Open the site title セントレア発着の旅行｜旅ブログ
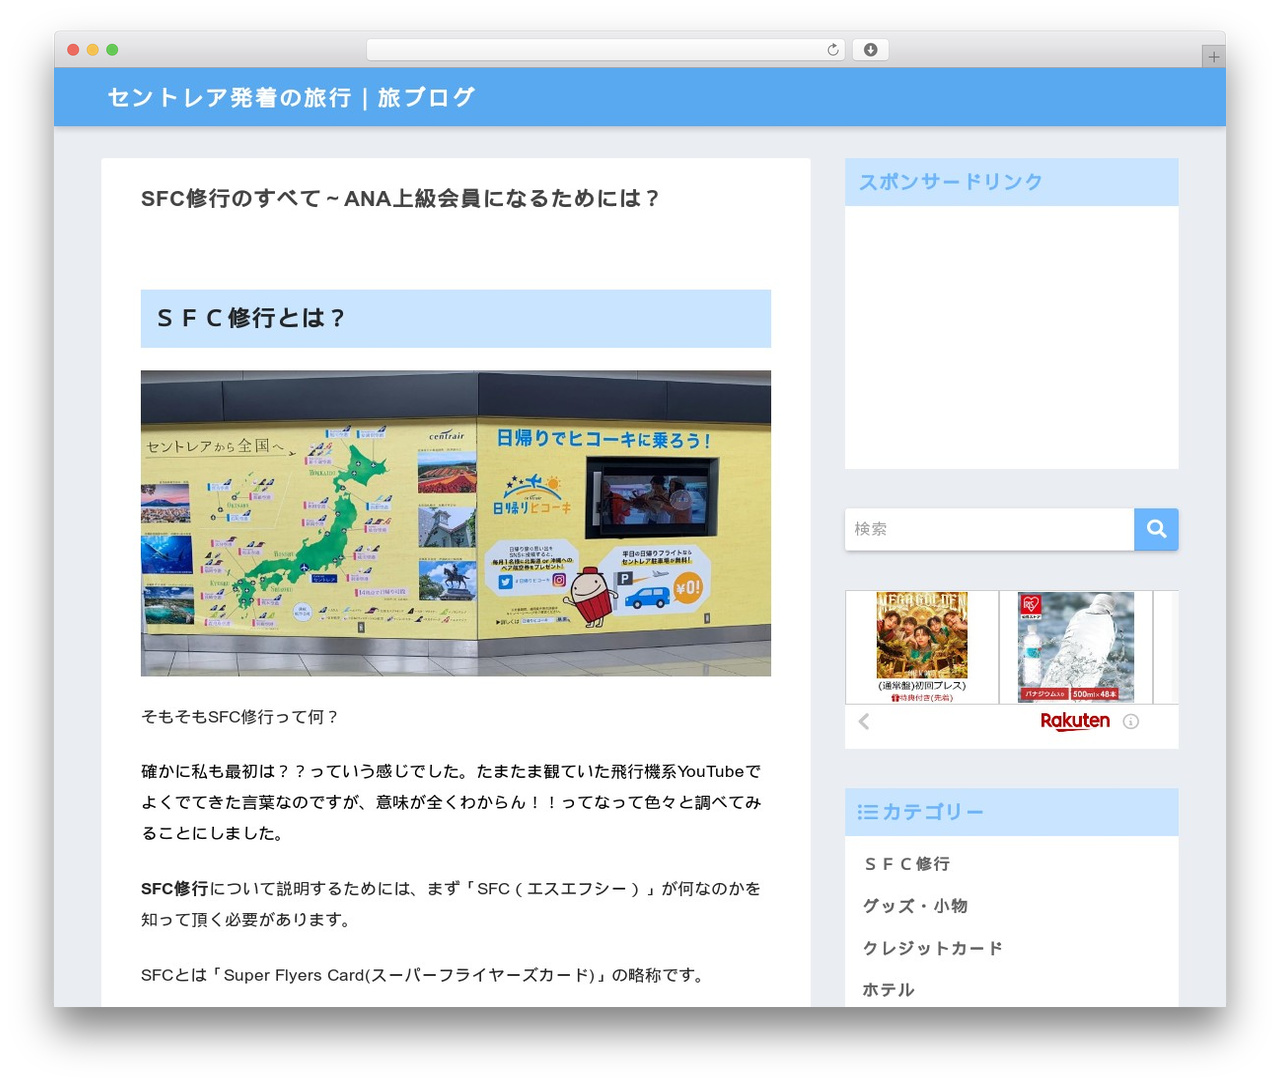The width and height of the screenshot is (1280, 1084). pyautogui.click(x=291, y=97)
